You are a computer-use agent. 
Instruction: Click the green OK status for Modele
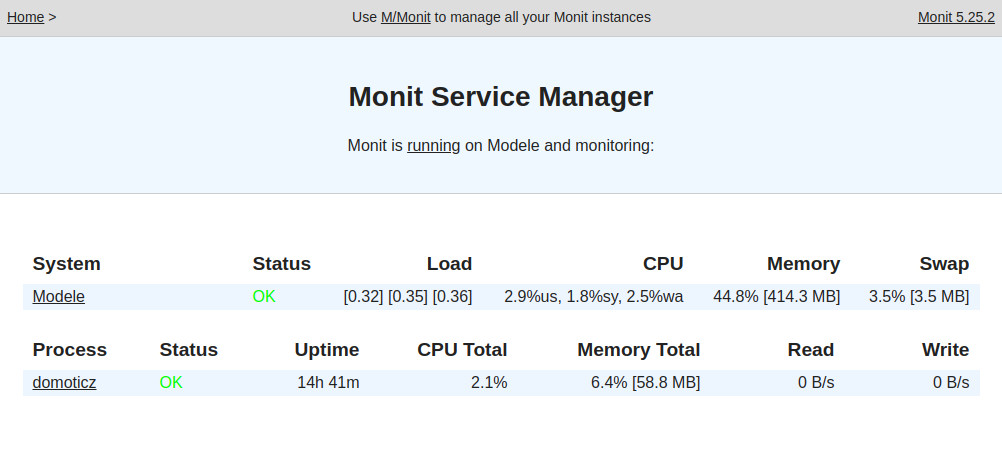(x=264, y=296)
